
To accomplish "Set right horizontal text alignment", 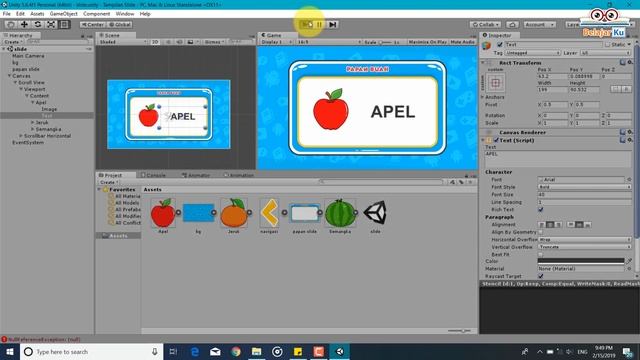I will click(x=559, y=225).
